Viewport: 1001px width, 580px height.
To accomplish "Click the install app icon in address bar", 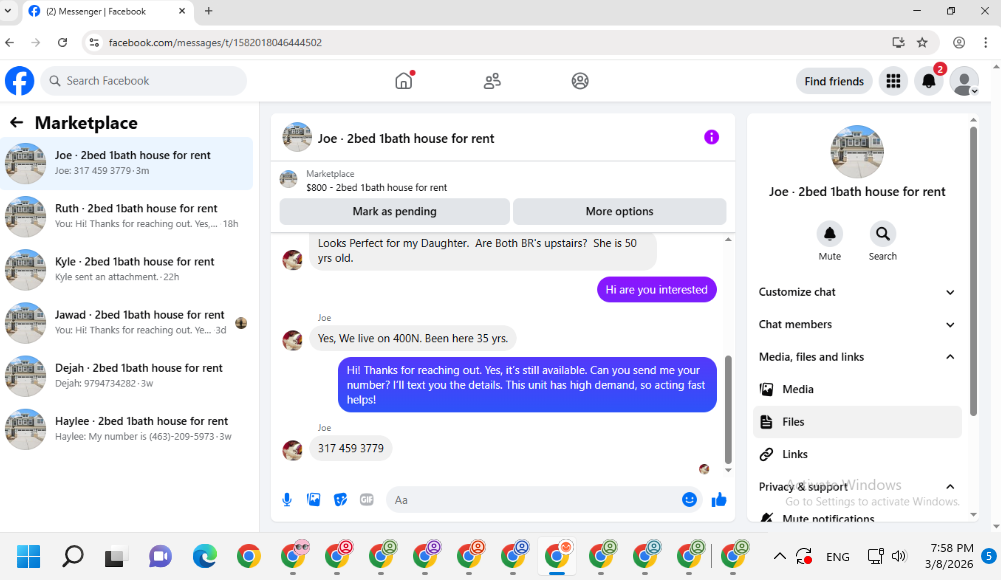I will tap(898, 43).
